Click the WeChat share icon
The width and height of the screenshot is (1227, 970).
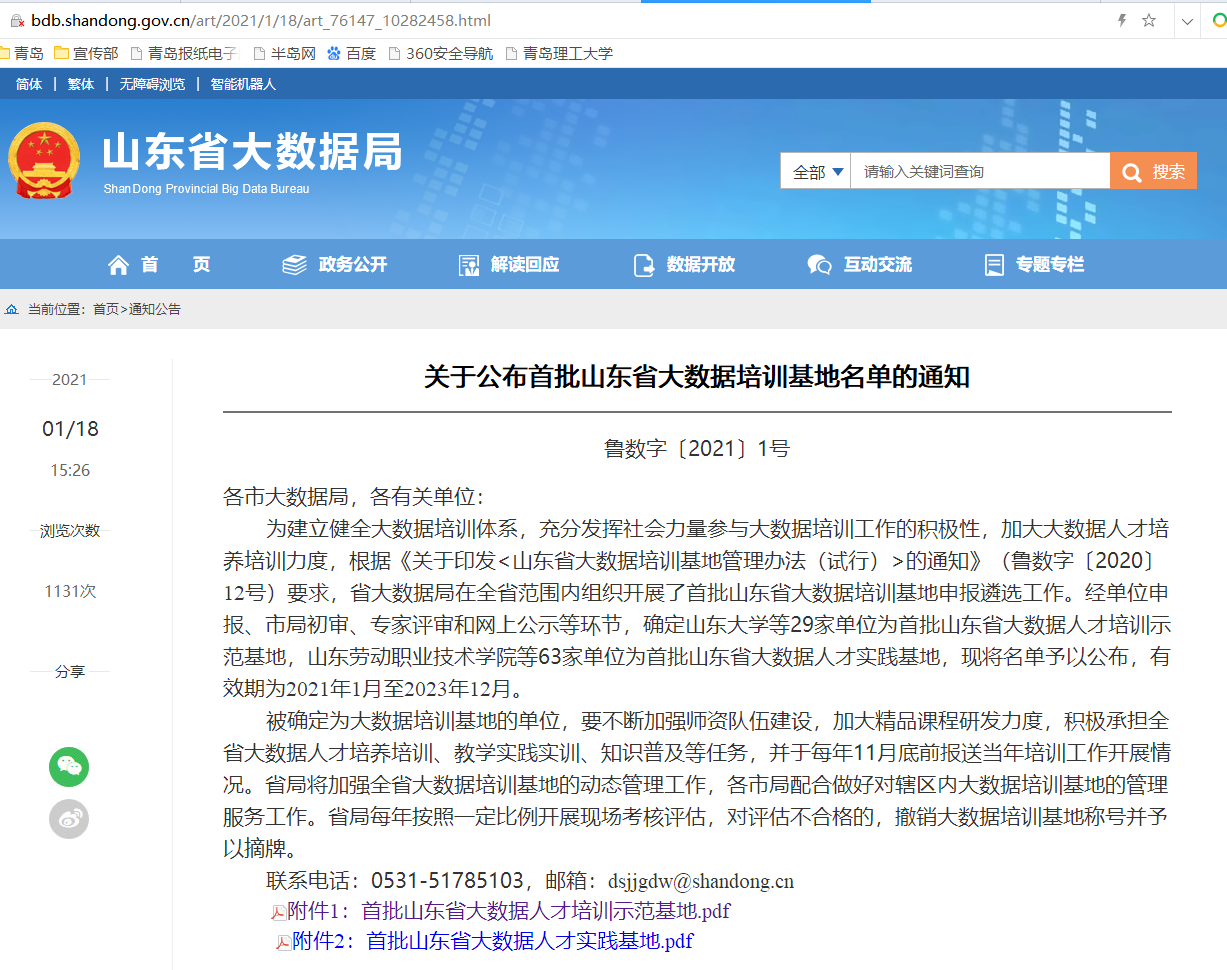[69, 767]
